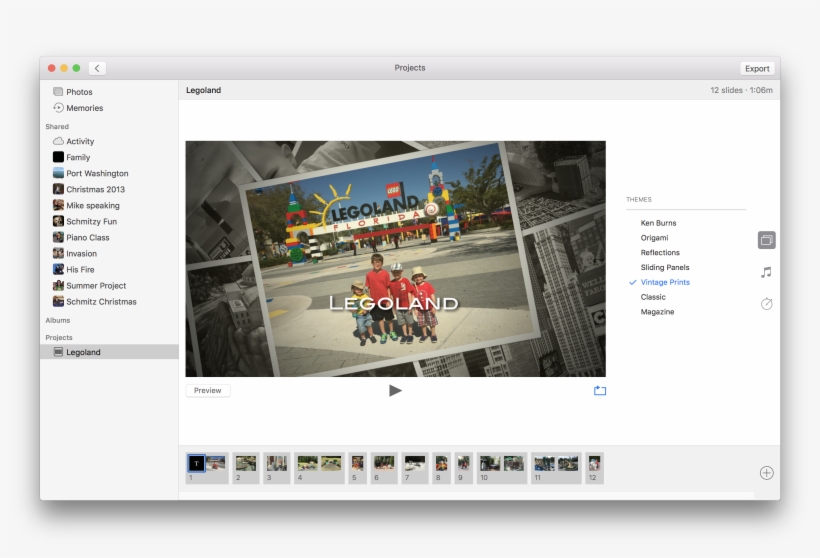This screenshot has width=820, height=558.
Task: Click the Albums section header
Action: click(58, 320)
